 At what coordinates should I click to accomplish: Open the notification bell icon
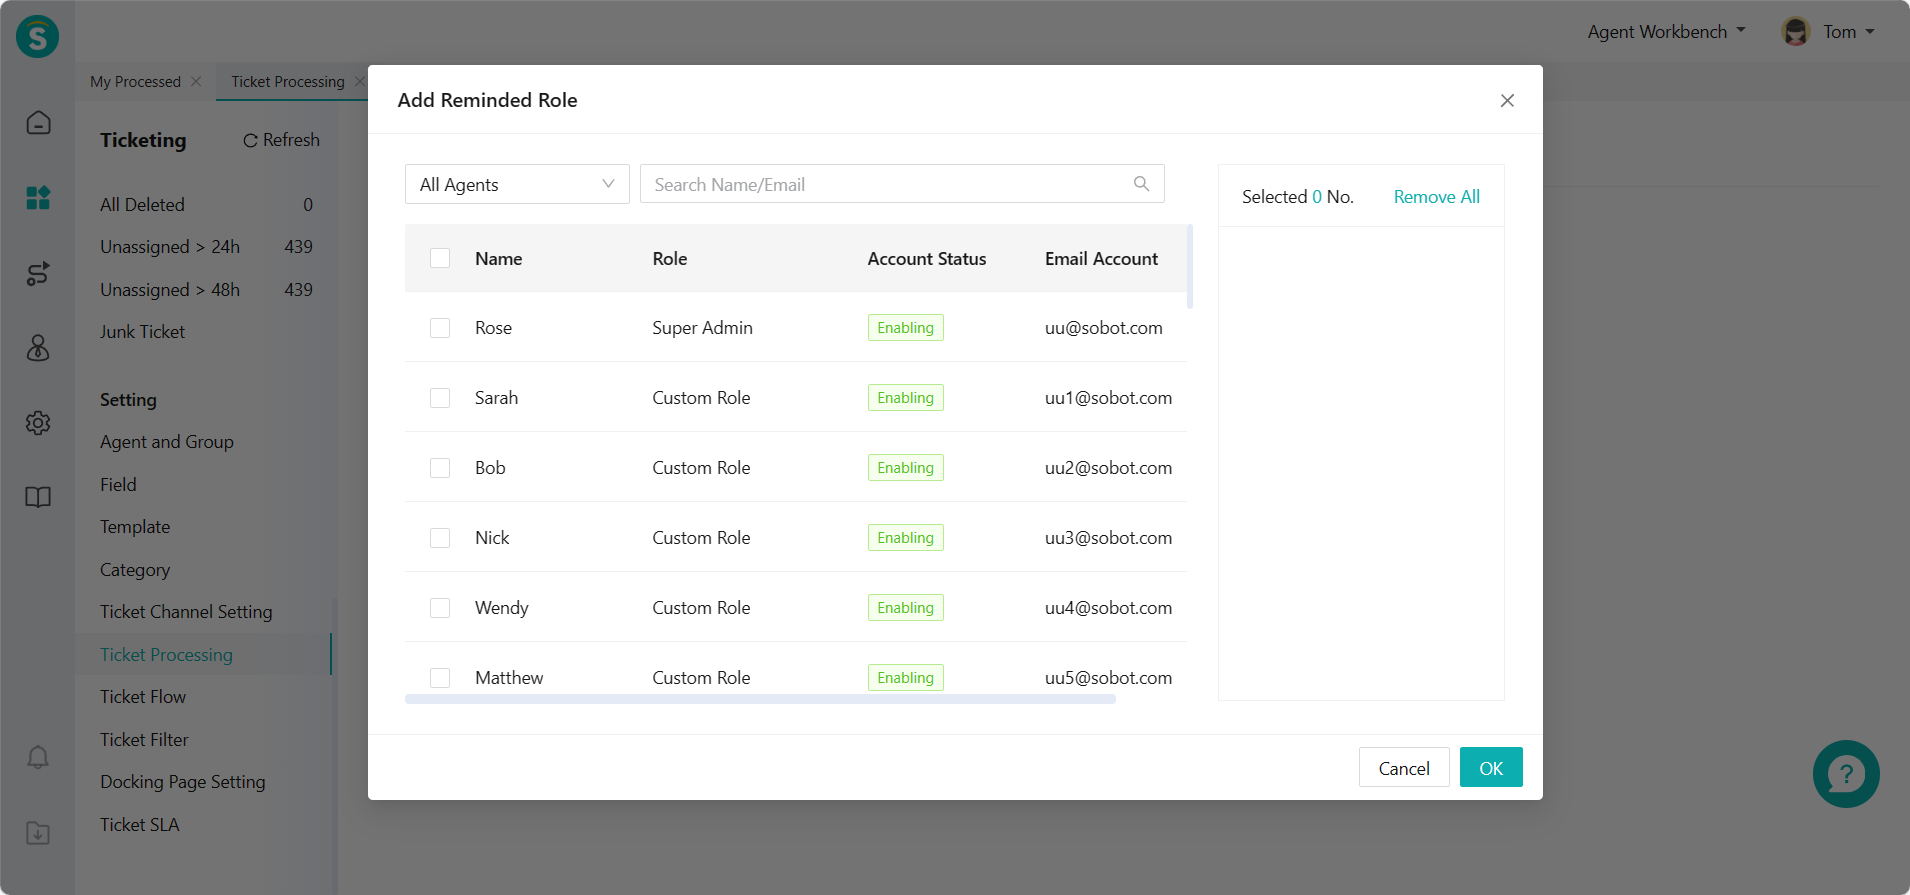pyautogui.click(x=38, y=757)
